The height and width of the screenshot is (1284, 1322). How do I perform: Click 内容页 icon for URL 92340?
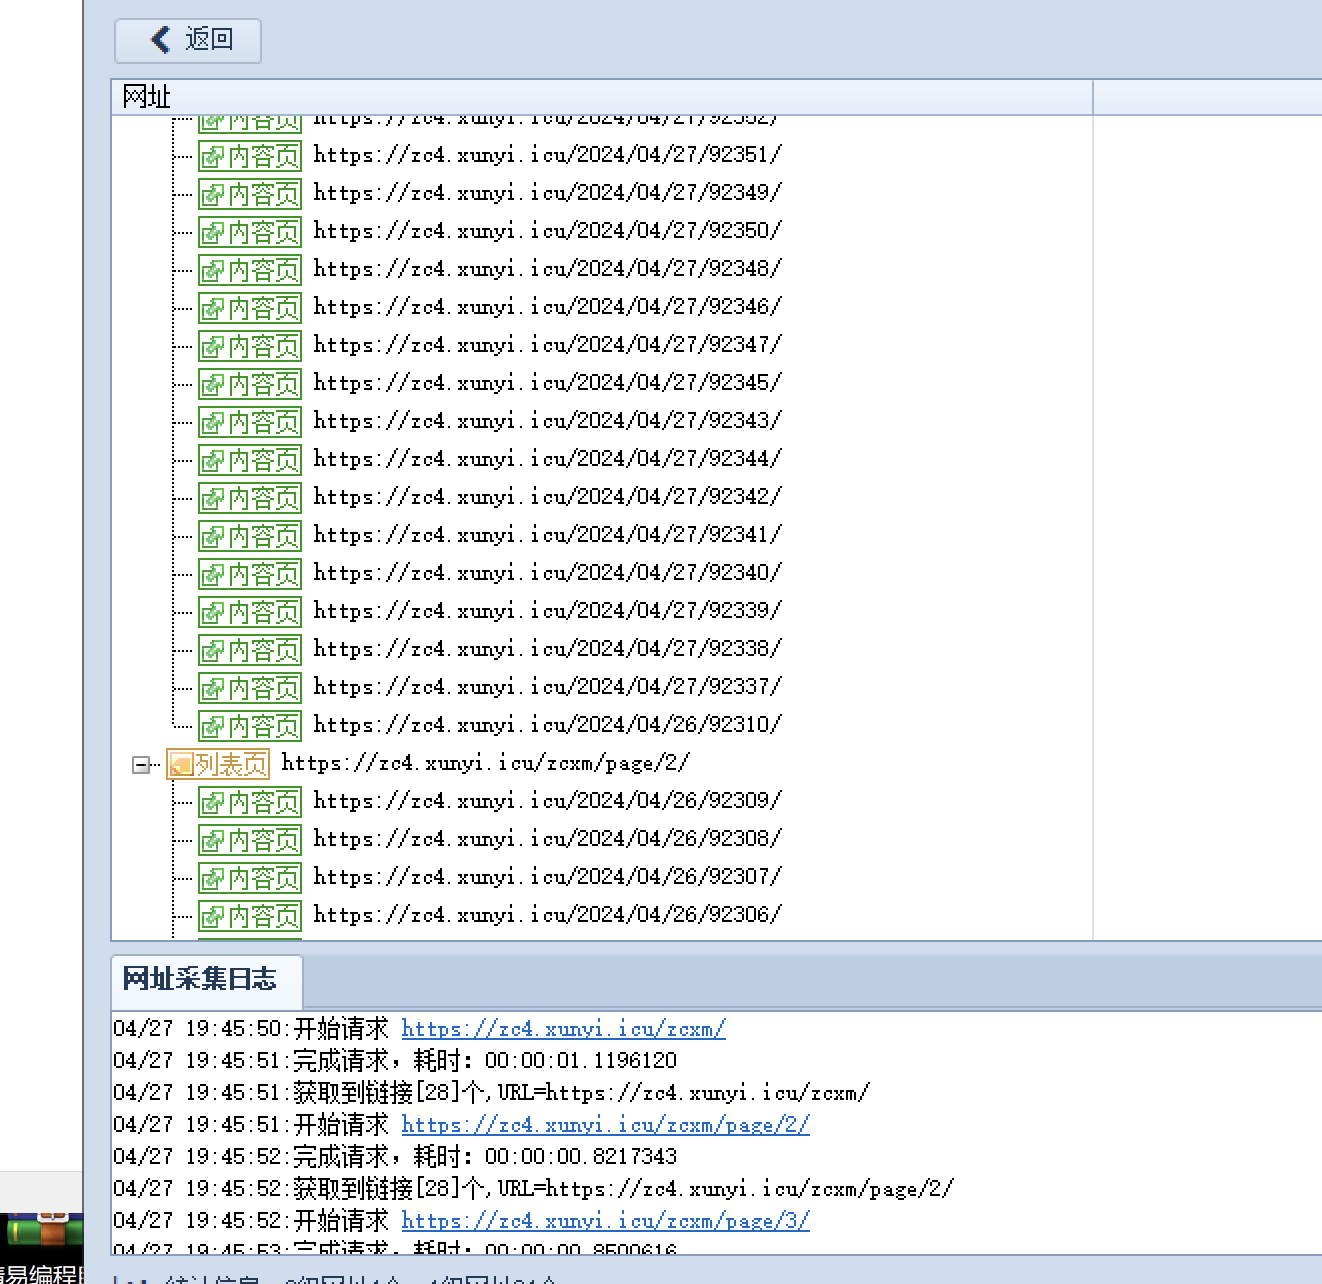tap(250, 574)
